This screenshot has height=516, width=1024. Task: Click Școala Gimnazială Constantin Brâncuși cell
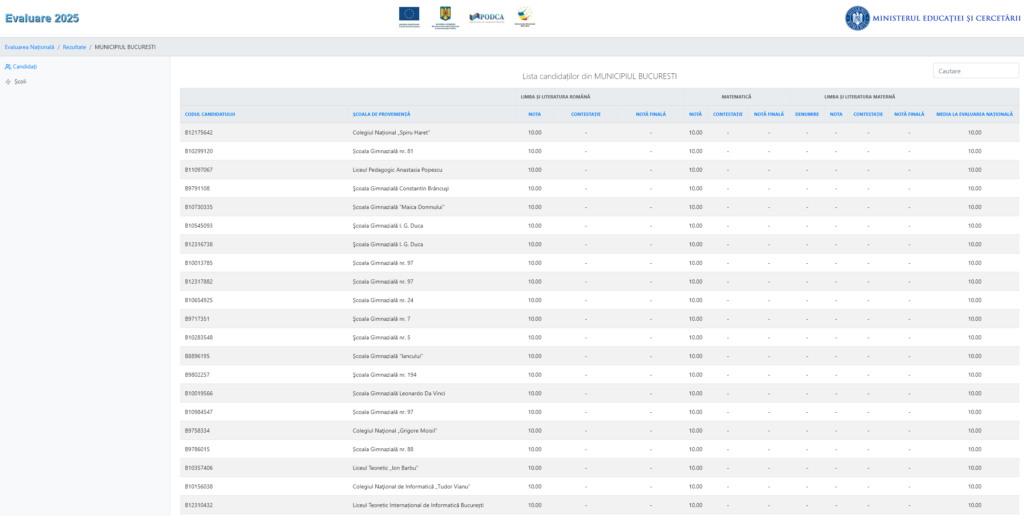(x=400, y=188)
